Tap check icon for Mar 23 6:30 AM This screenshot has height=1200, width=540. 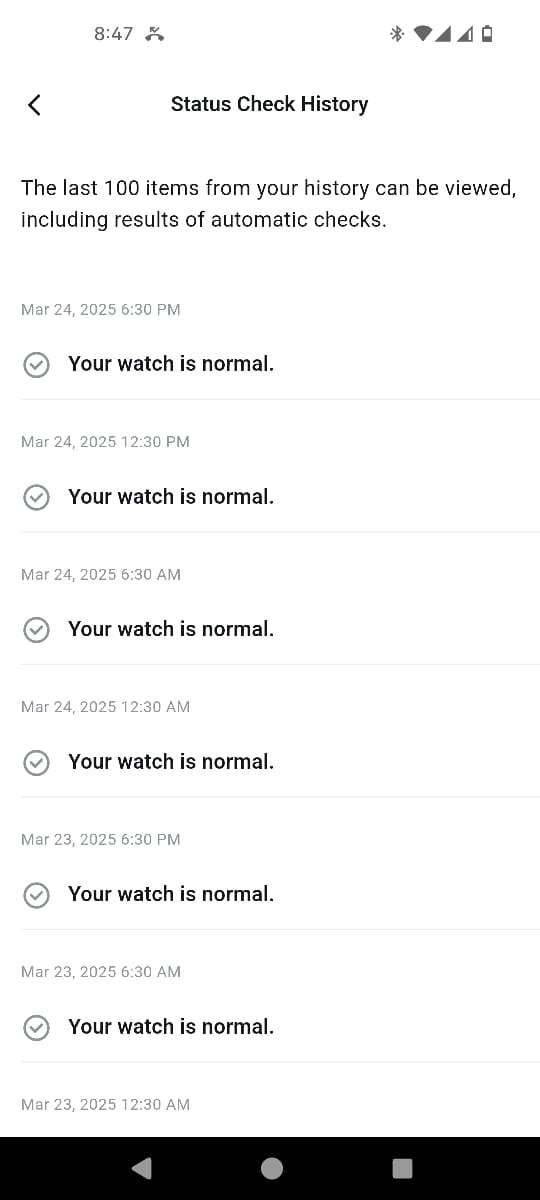click(36, 1027)
